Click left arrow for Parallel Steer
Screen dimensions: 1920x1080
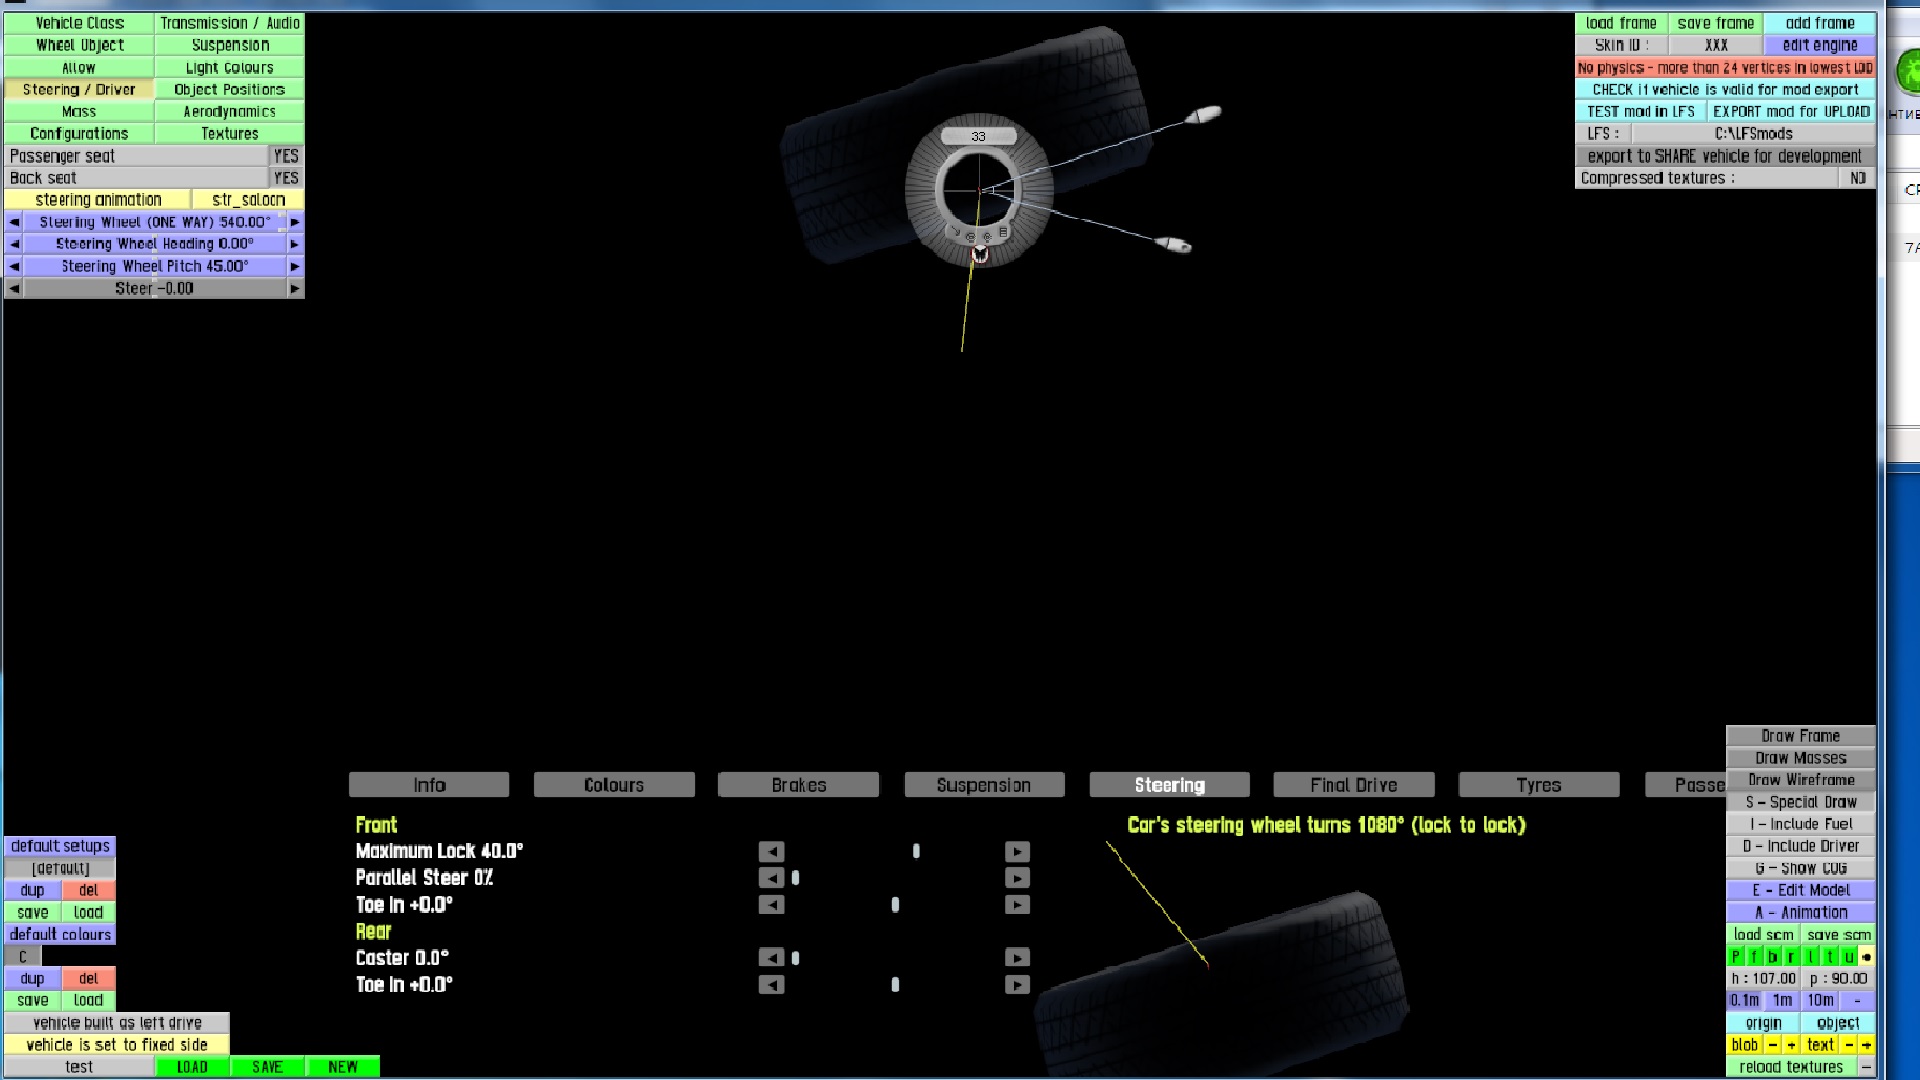[771, 878]
